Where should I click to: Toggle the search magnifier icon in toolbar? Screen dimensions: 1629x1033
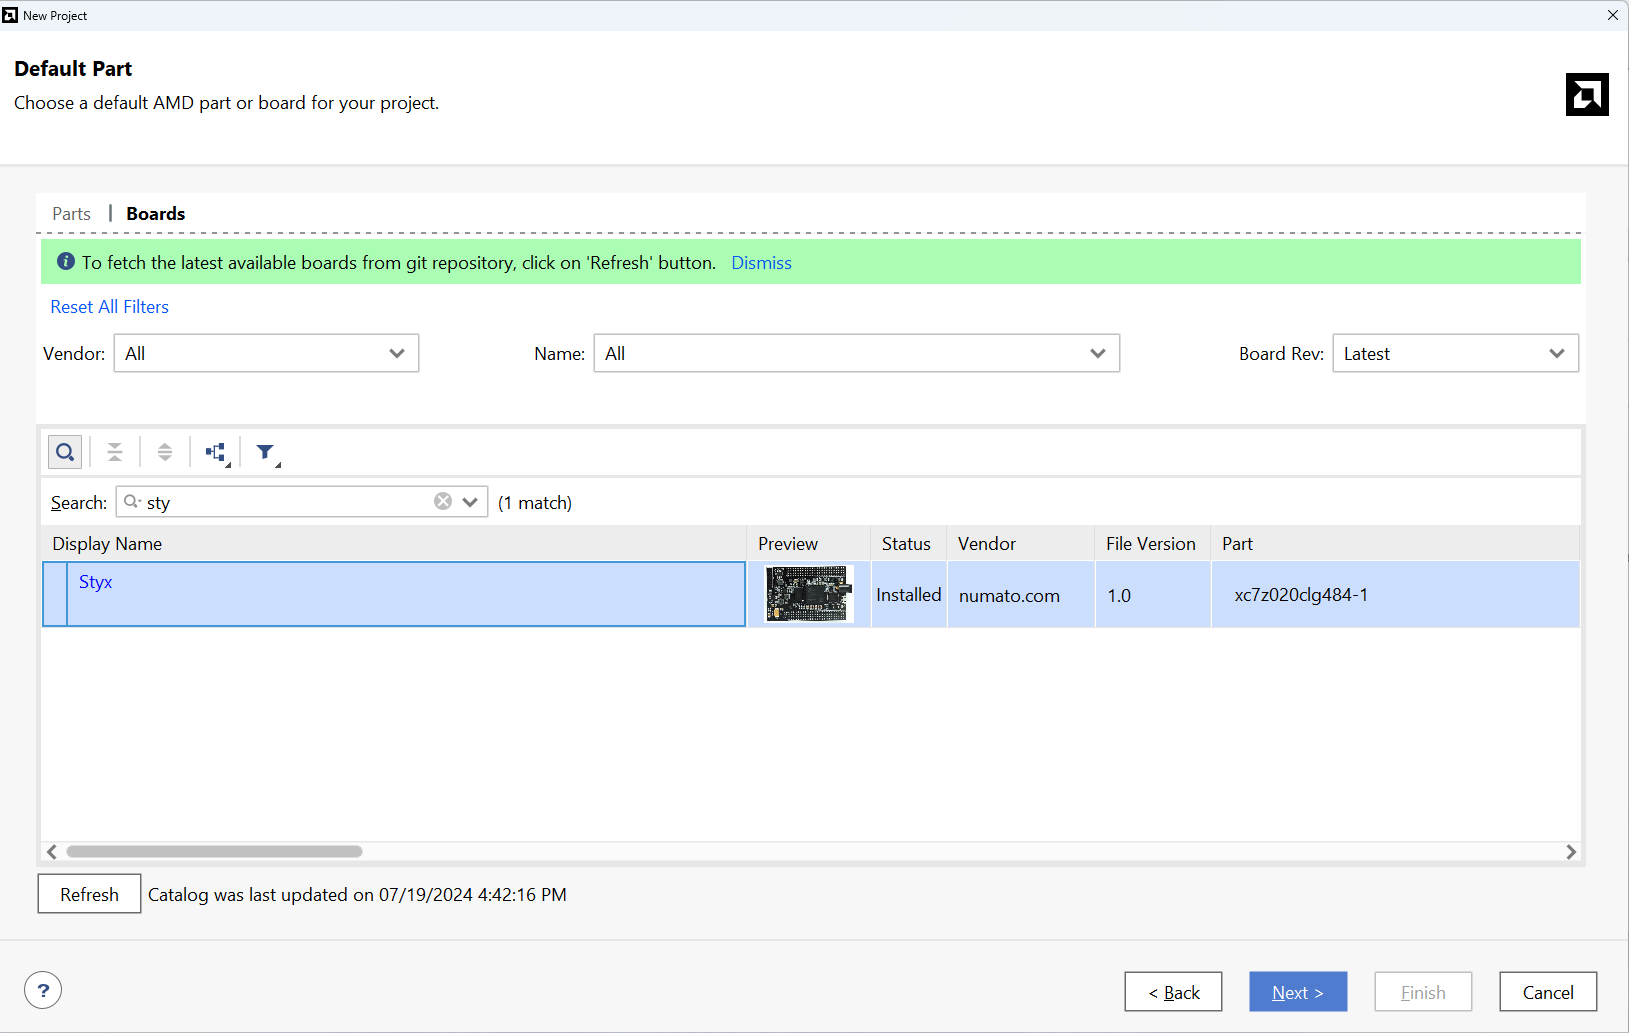click(65, 453)
